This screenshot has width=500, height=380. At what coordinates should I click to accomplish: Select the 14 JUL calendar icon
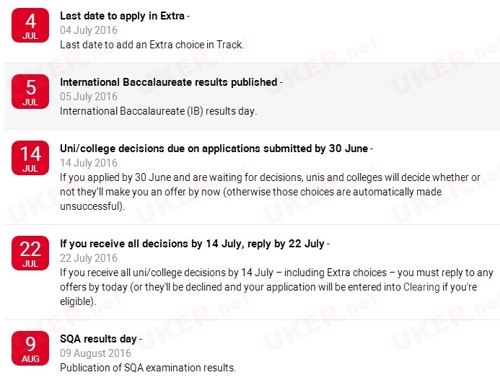[x=30, y=158]
